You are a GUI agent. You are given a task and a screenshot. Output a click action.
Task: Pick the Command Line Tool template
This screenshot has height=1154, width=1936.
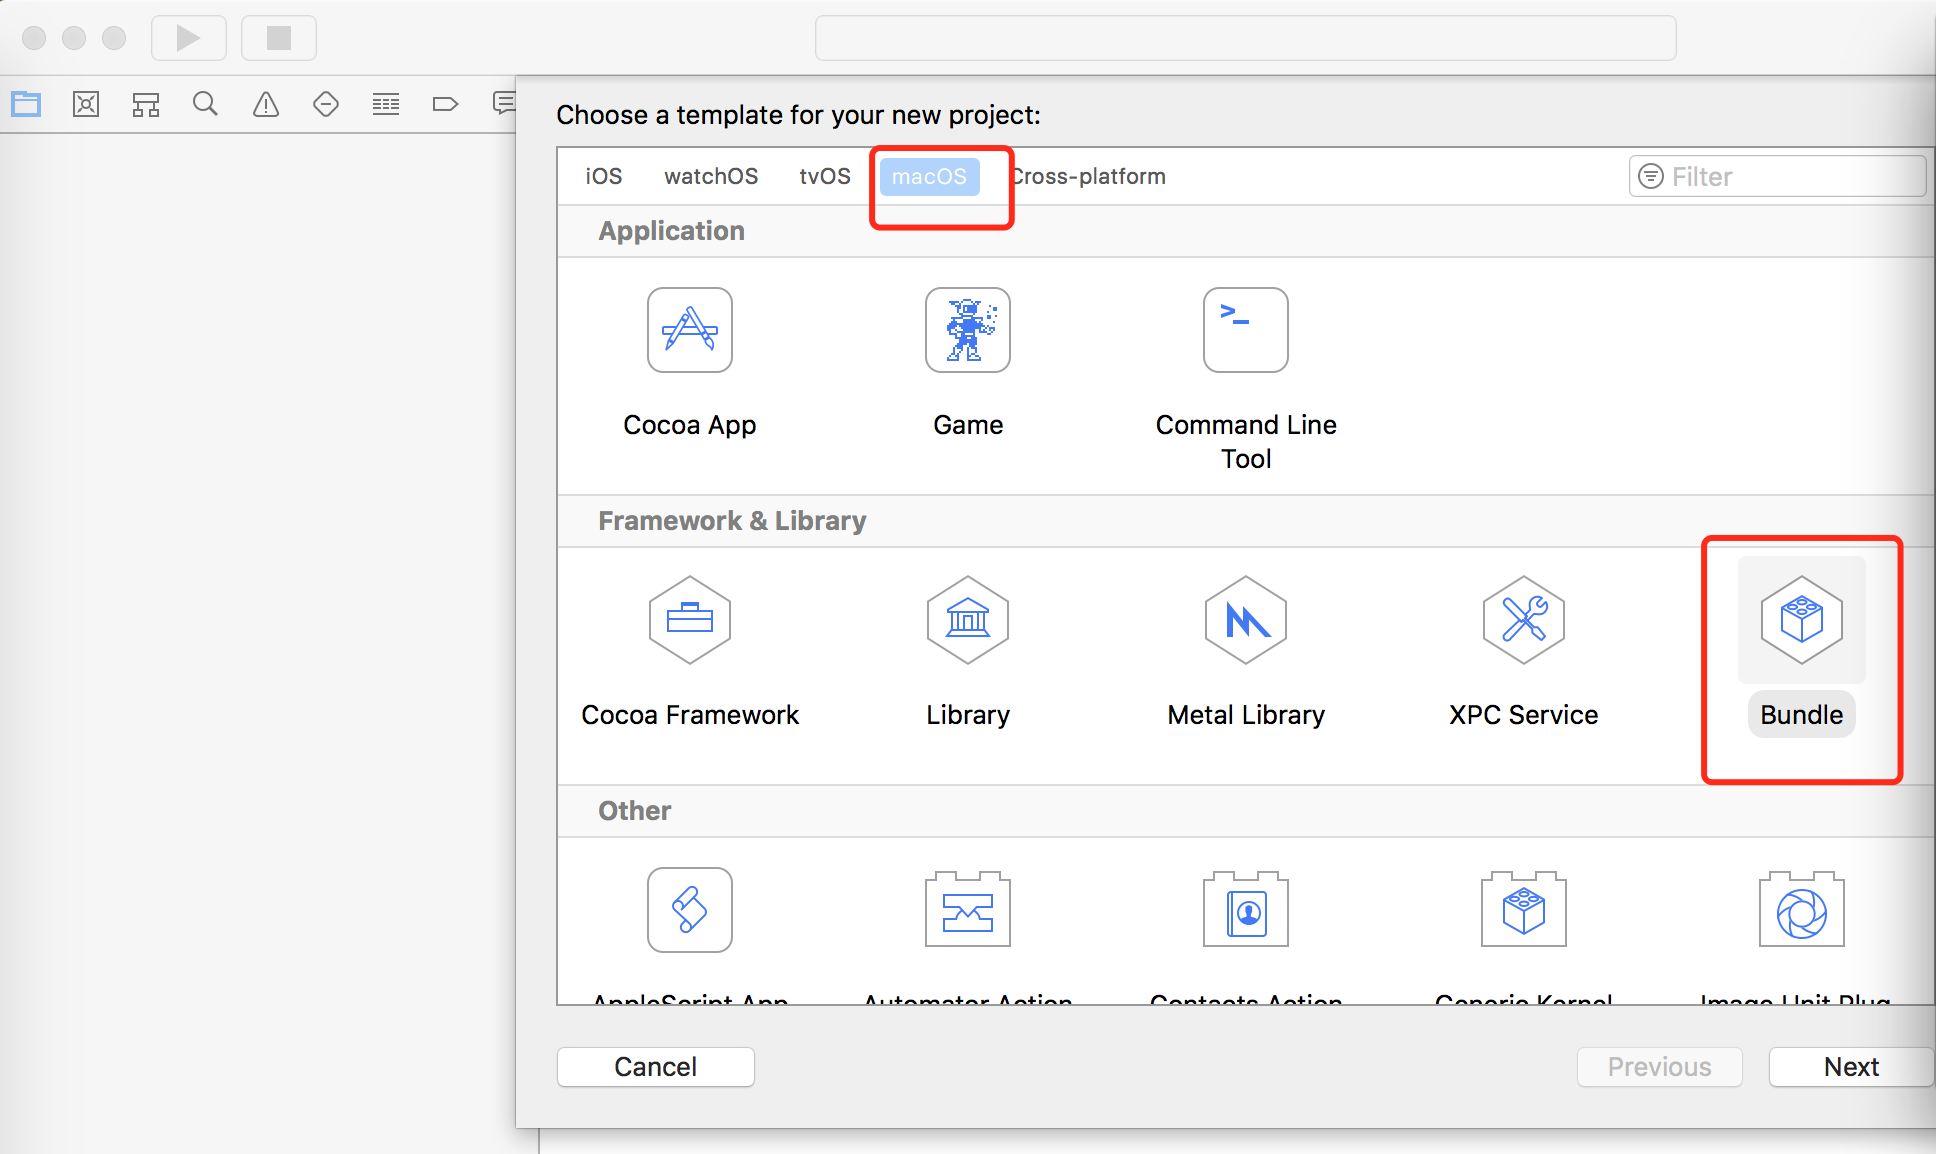pos(1245,330)
